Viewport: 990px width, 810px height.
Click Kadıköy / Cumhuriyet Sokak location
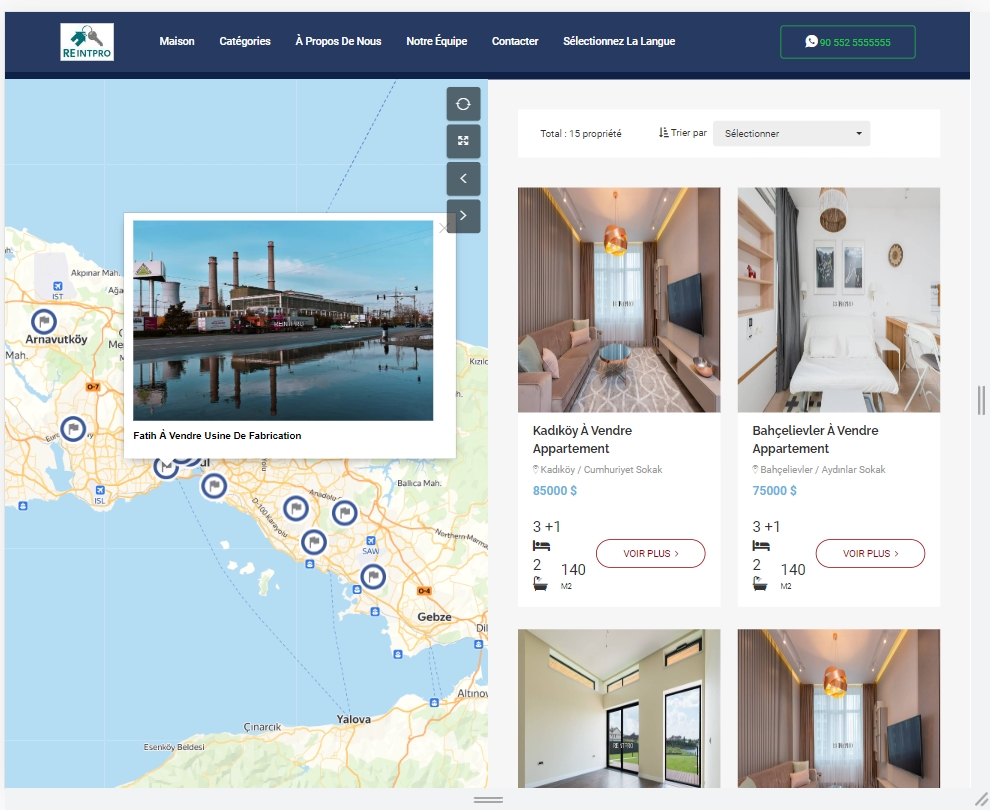tap(601, 470)
